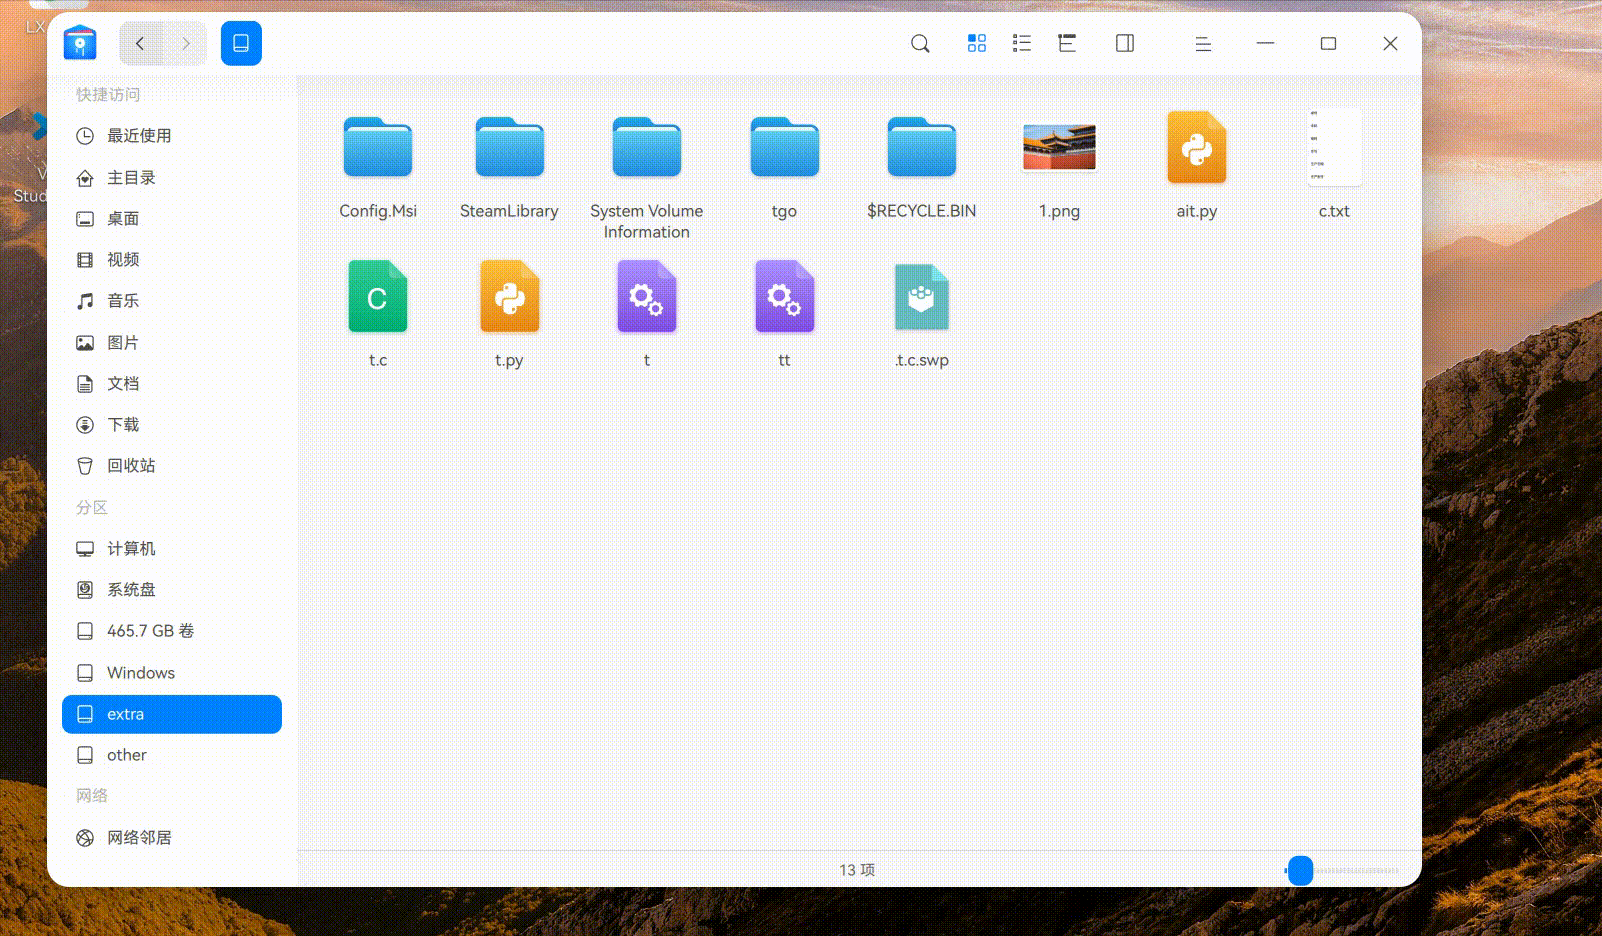Switch to icon grid view
Screen dimensions: 1602x936
pos(977,43)
